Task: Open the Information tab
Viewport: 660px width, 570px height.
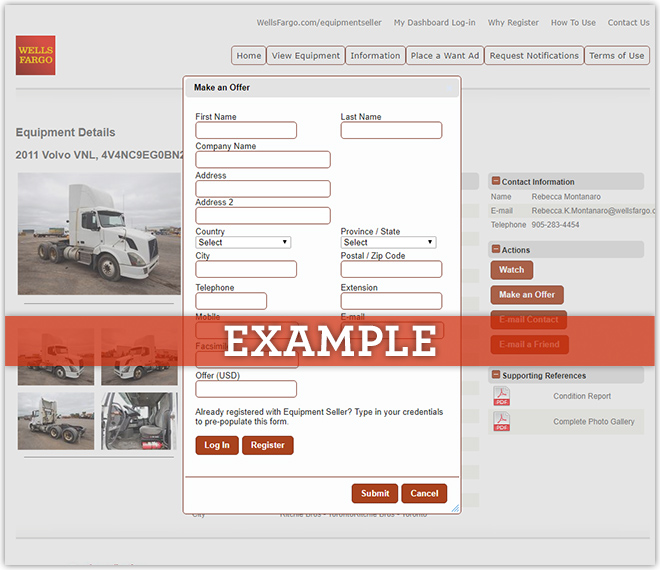Action: 375,56
